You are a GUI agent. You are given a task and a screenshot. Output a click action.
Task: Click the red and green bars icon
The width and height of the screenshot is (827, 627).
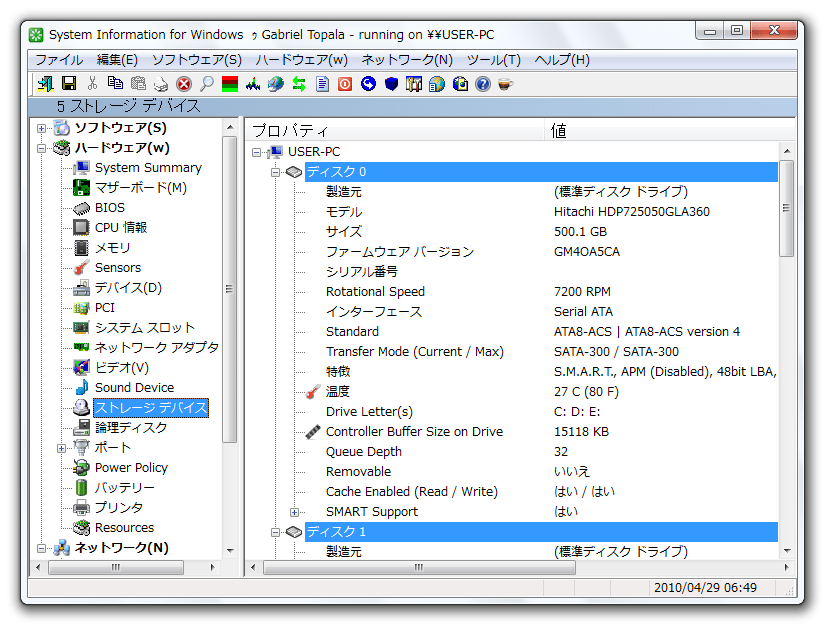click(x=230, y=84)
